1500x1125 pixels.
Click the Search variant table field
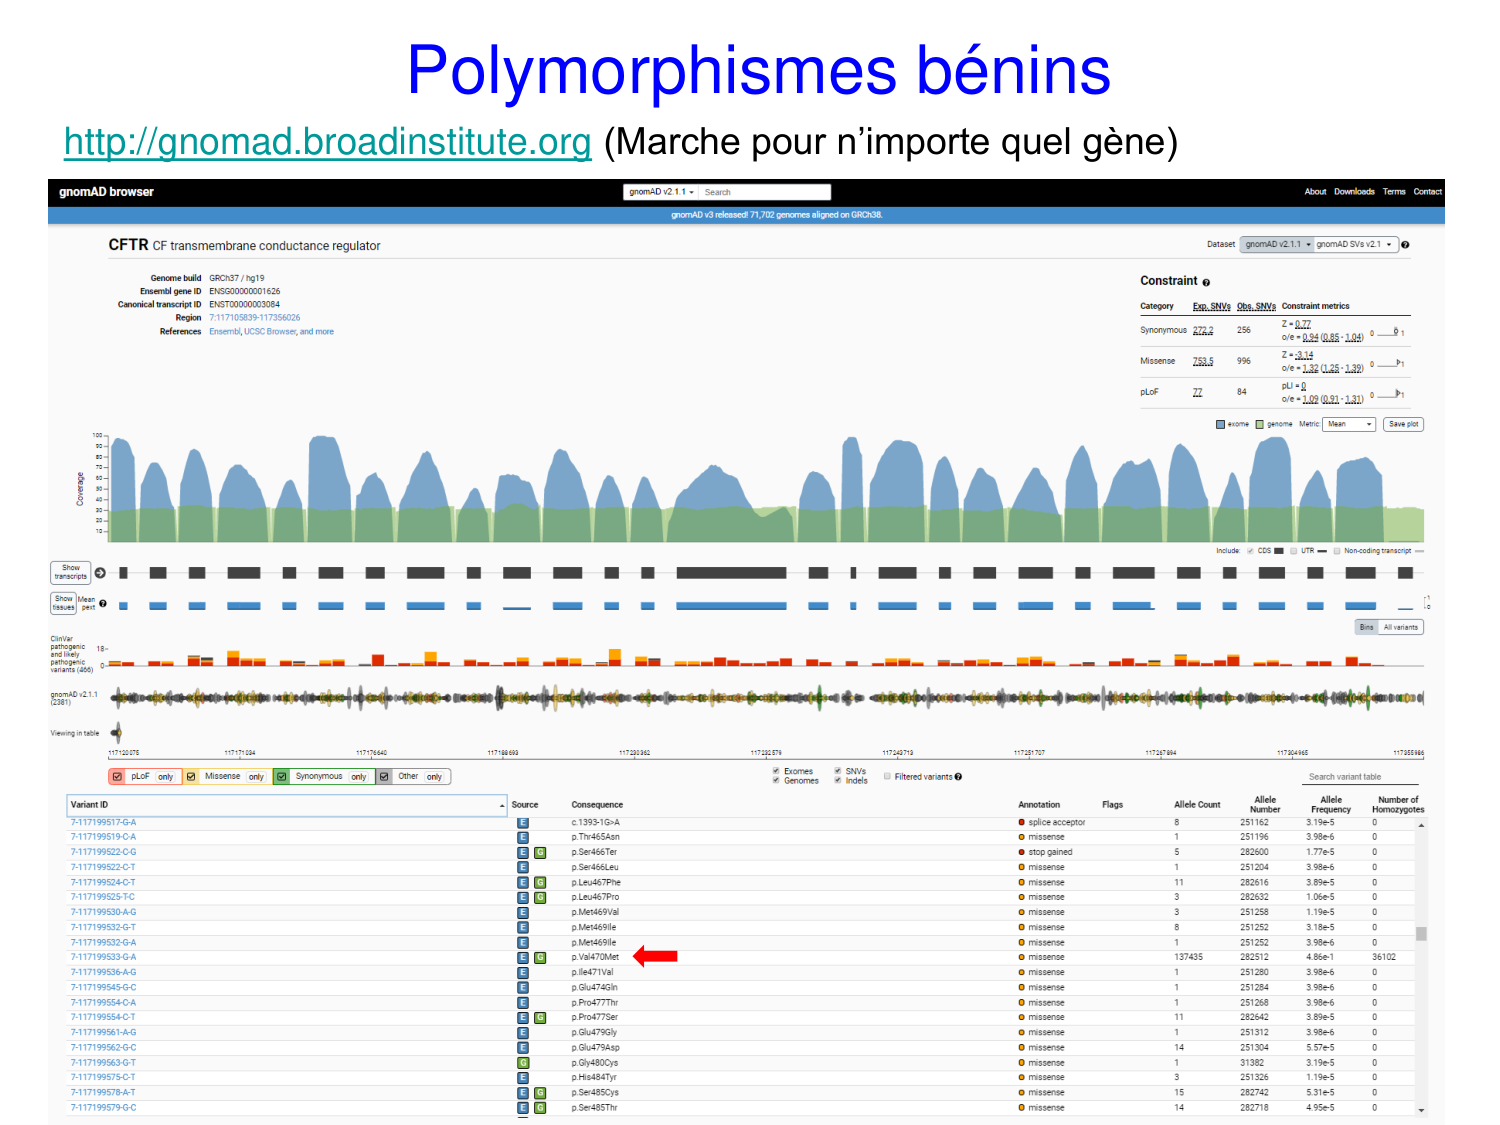click(1362, 777)
